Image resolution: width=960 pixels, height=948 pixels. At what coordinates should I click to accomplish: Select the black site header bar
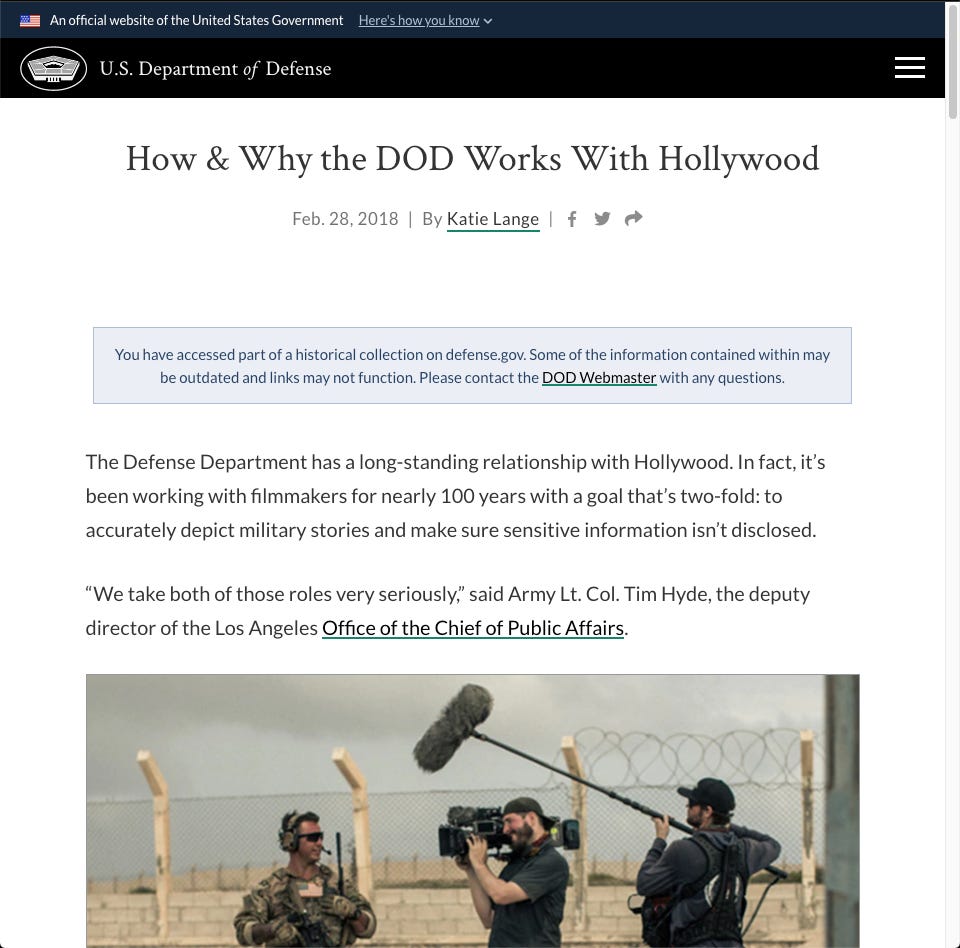[x=600, y=68]
